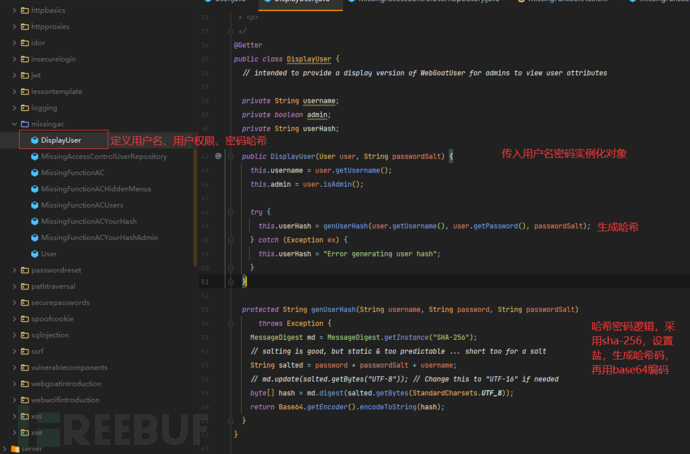Fold the DisplayUser constructor on line 42

(232, 157)
